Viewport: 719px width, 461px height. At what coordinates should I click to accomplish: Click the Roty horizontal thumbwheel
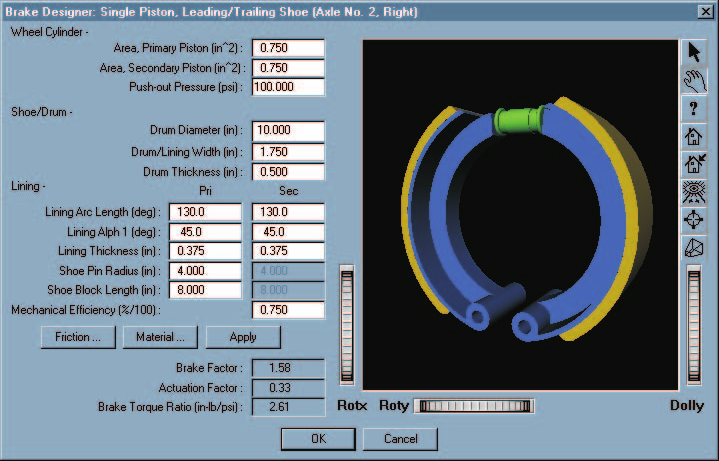tap(474, 406)
